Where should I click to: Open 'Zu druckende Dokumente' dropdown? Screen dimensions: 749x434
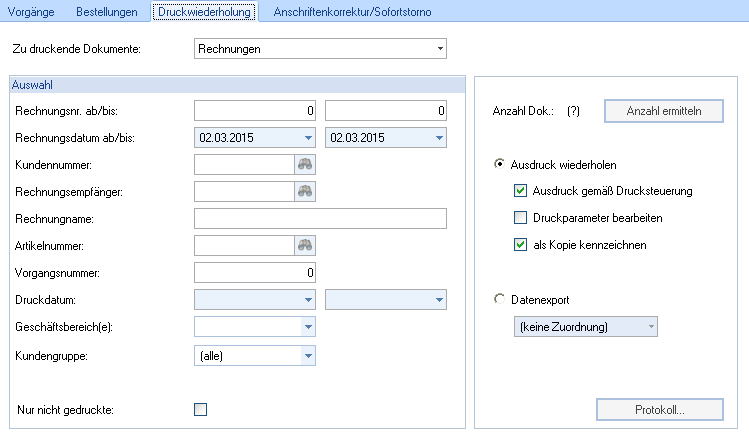coord(439,48)
